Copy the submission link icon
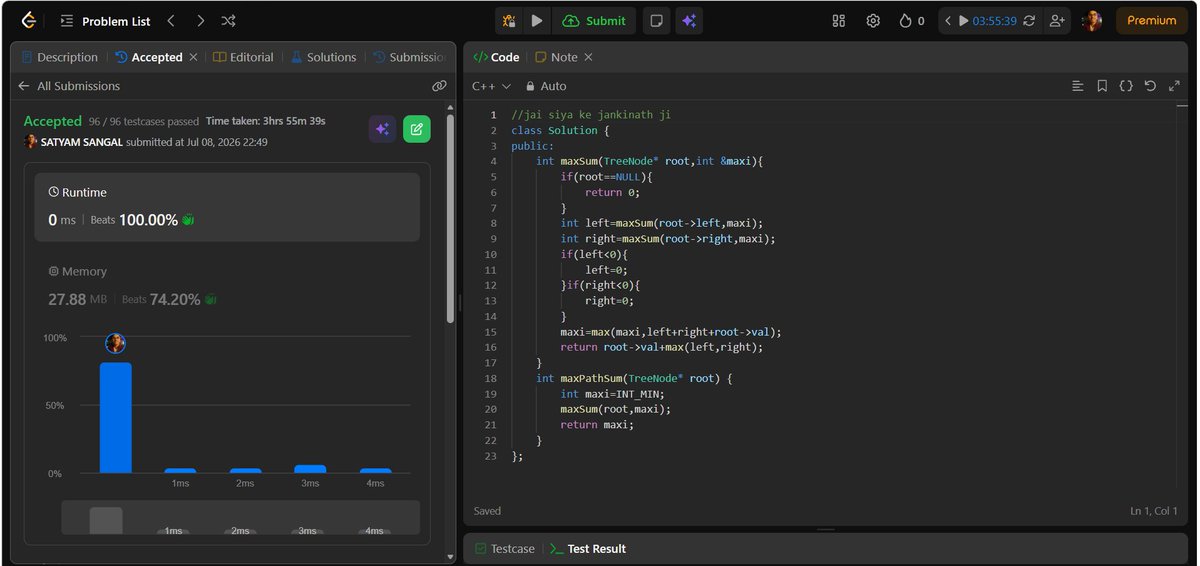Viewport: 1200px width, 566px height. (439, 86)
